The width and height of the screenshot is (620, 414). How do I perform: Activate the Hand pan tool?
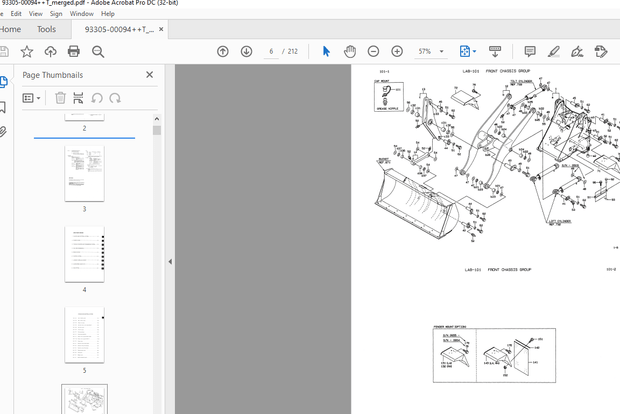350,51
